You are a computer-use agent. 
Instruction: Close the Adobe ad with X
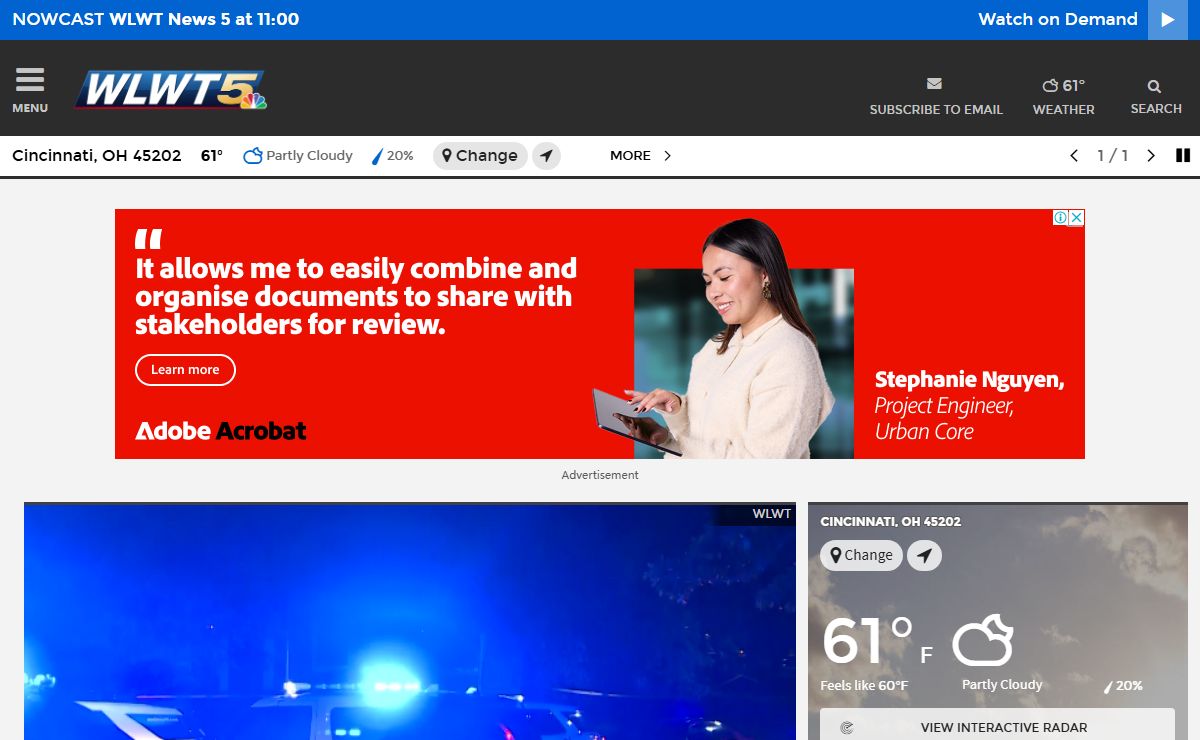(x=1077, y=217)
